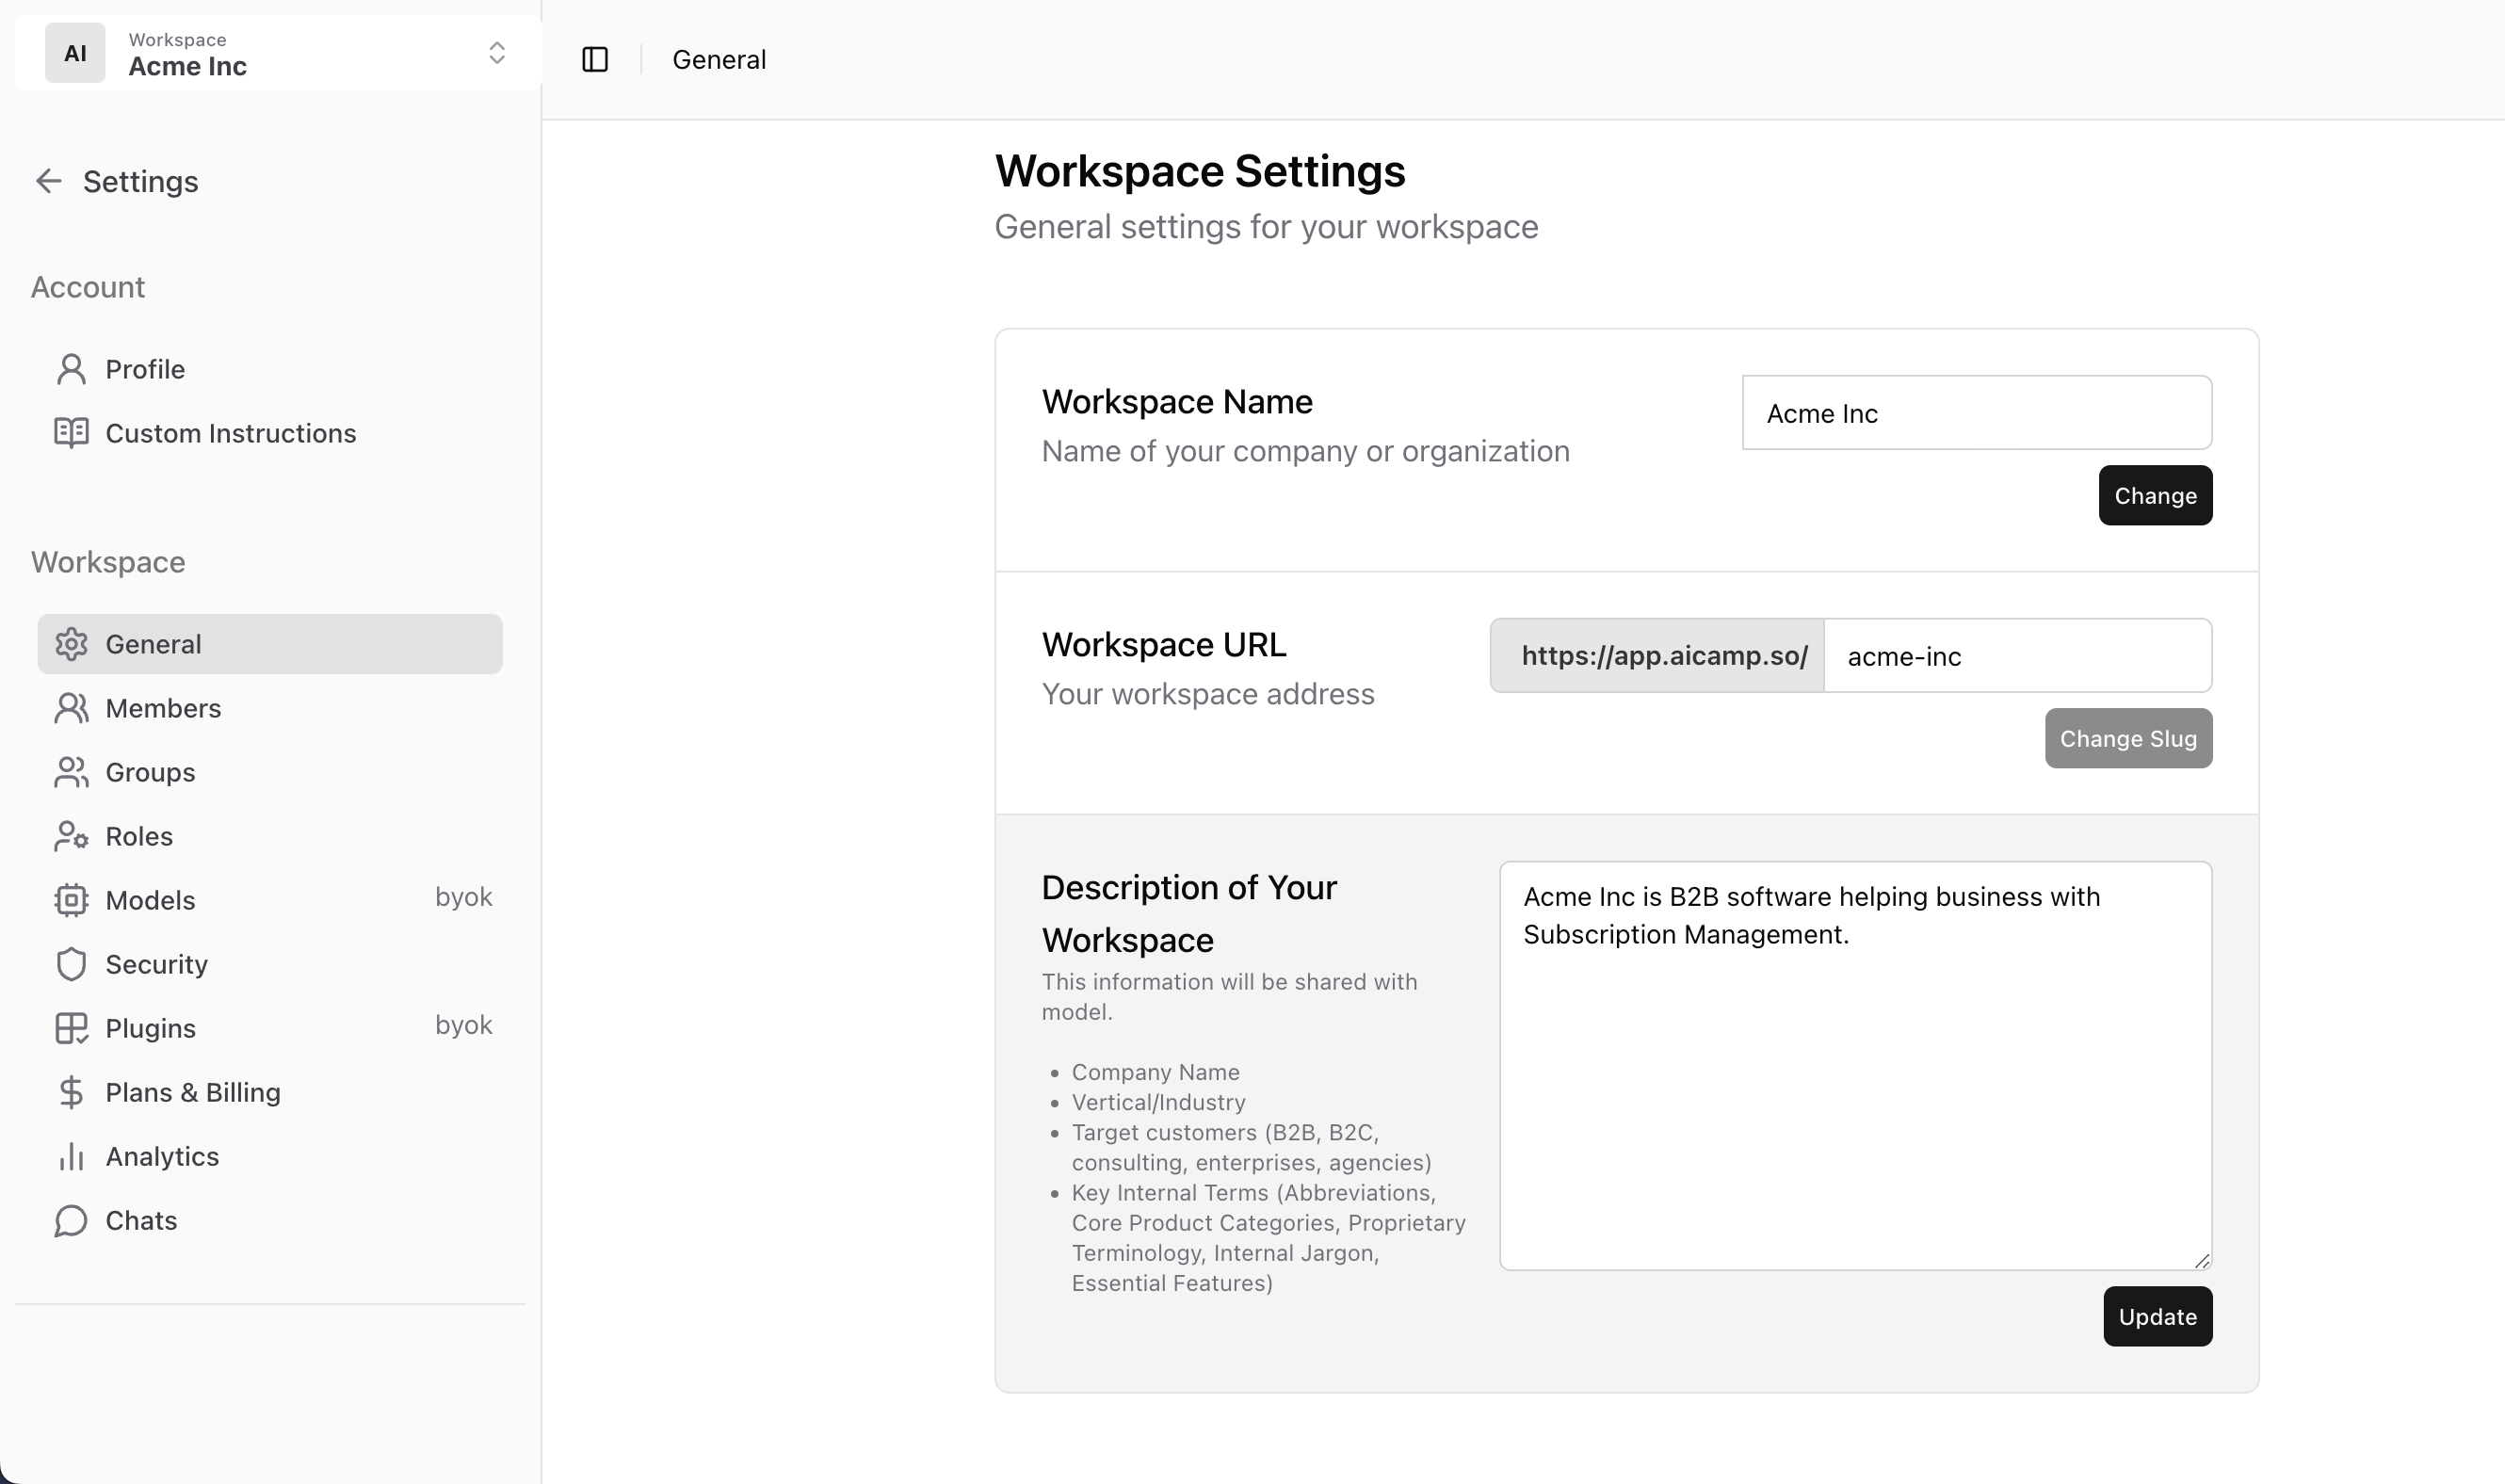Go to Roles settings
Viewport: 2505px width, 1484px height.
[139, 836]
